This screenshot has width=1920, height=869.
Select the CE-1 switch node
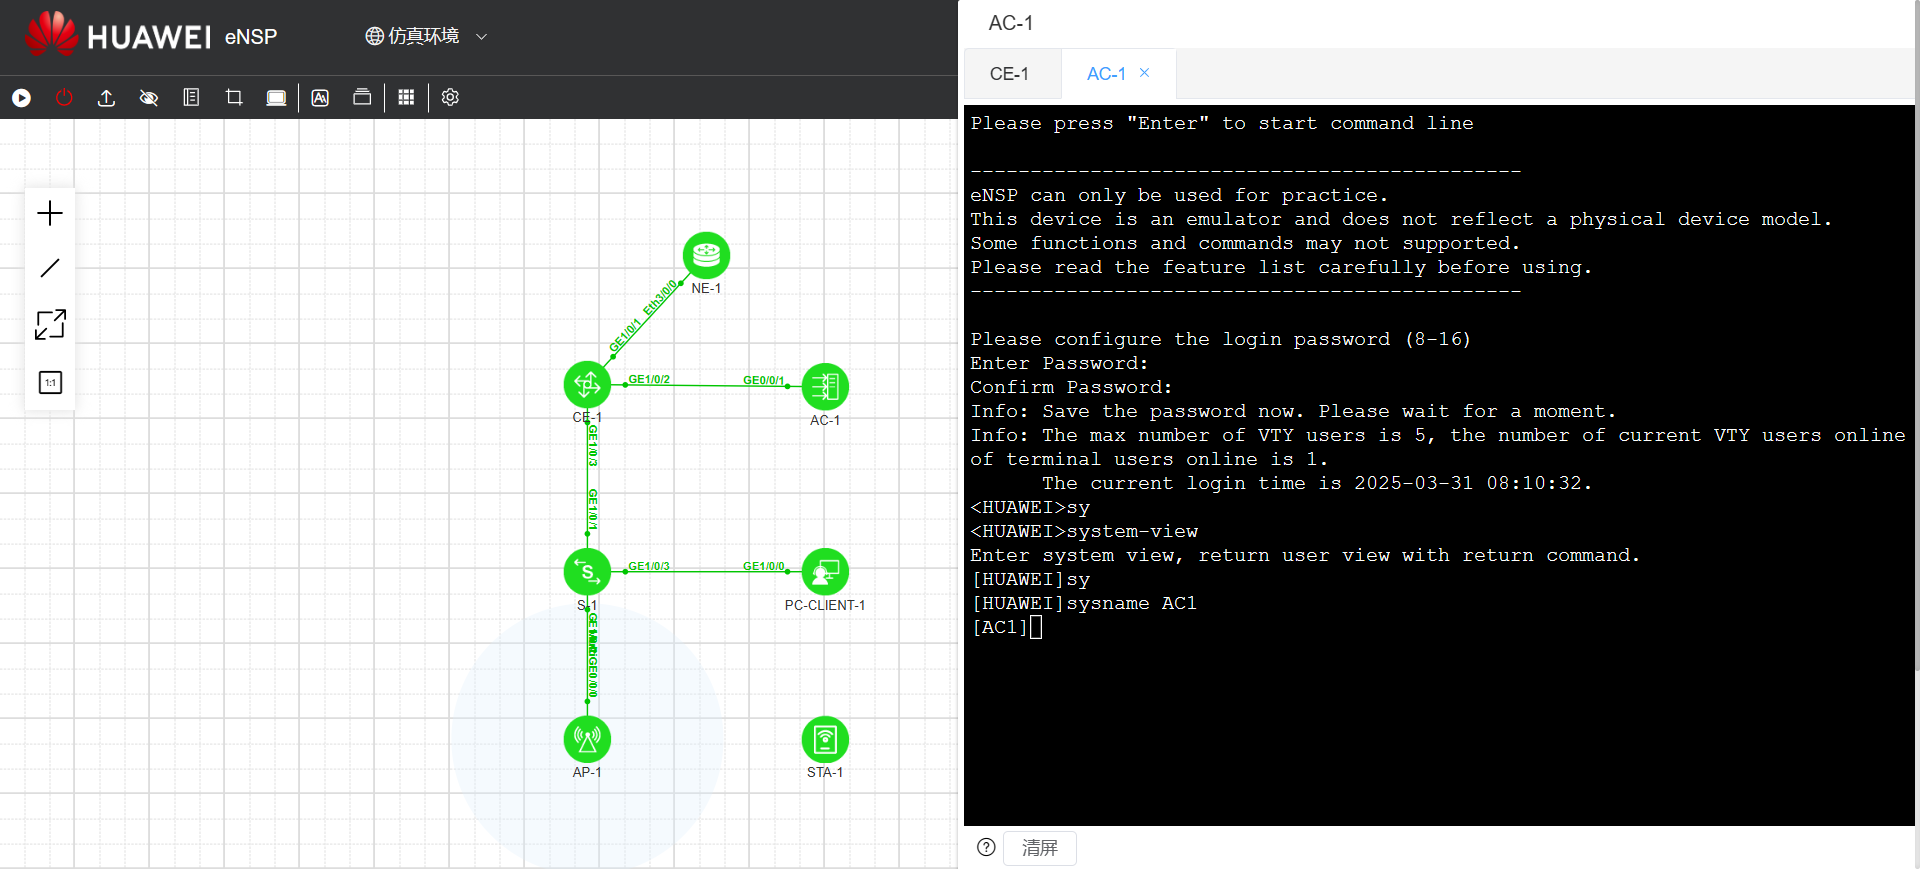pos(587,385)
